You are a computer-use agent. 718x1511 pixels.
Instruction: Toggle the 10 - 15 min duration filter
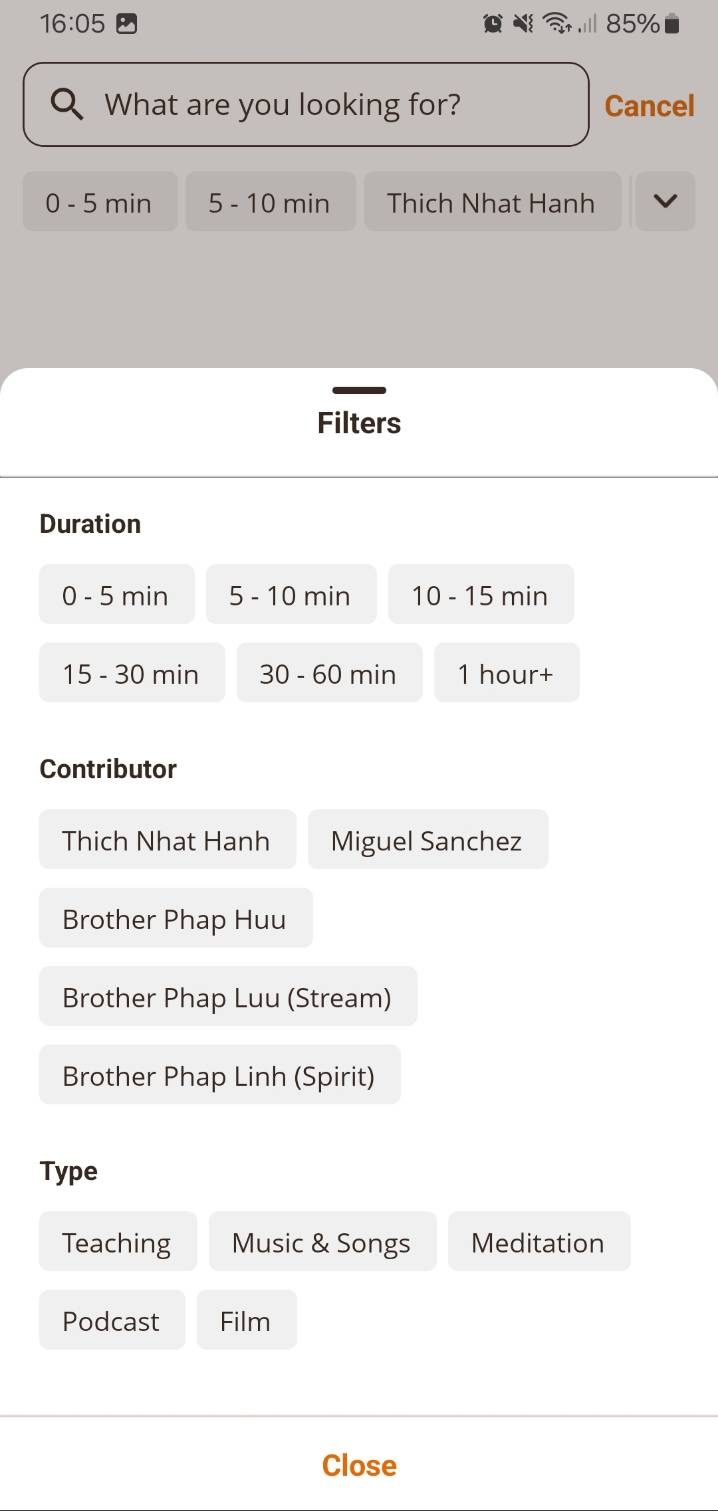pos(480,595)
